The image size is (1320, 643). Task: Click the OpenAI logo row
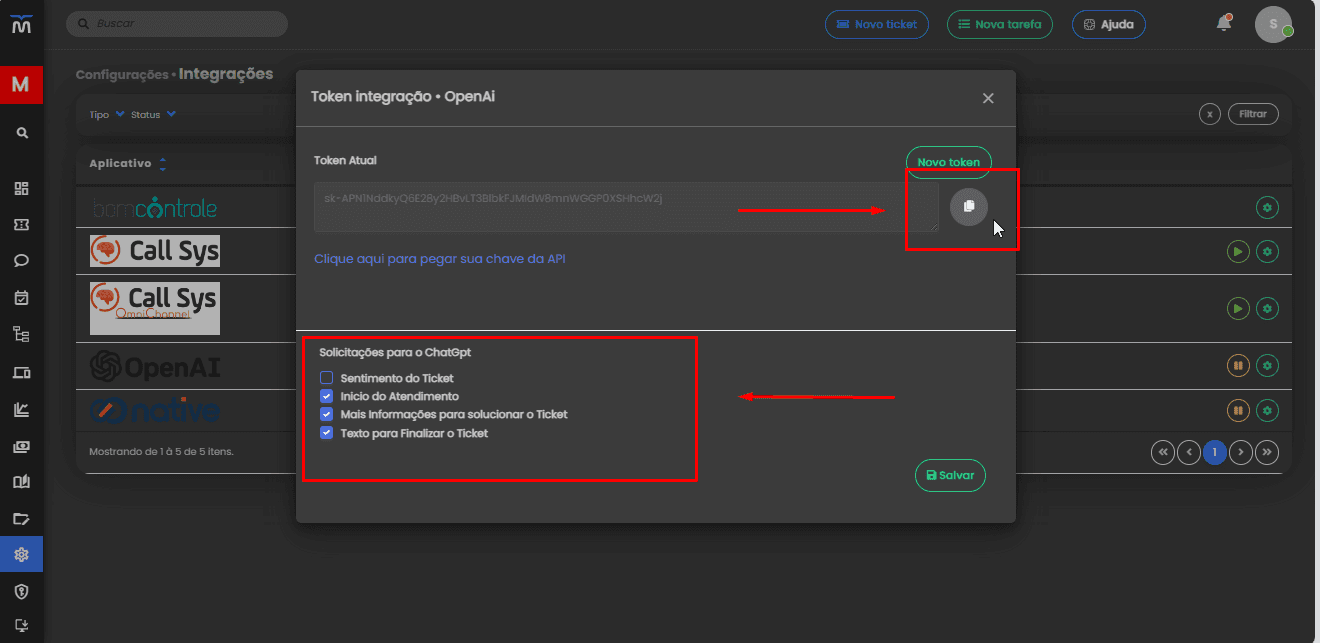pyautogui.click(x=155, y=366)
